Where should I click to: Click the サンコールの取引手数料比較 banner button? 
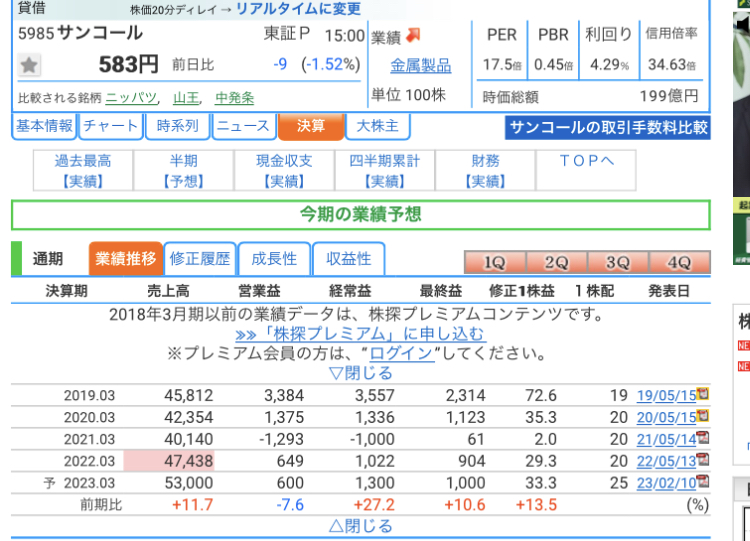607,128
